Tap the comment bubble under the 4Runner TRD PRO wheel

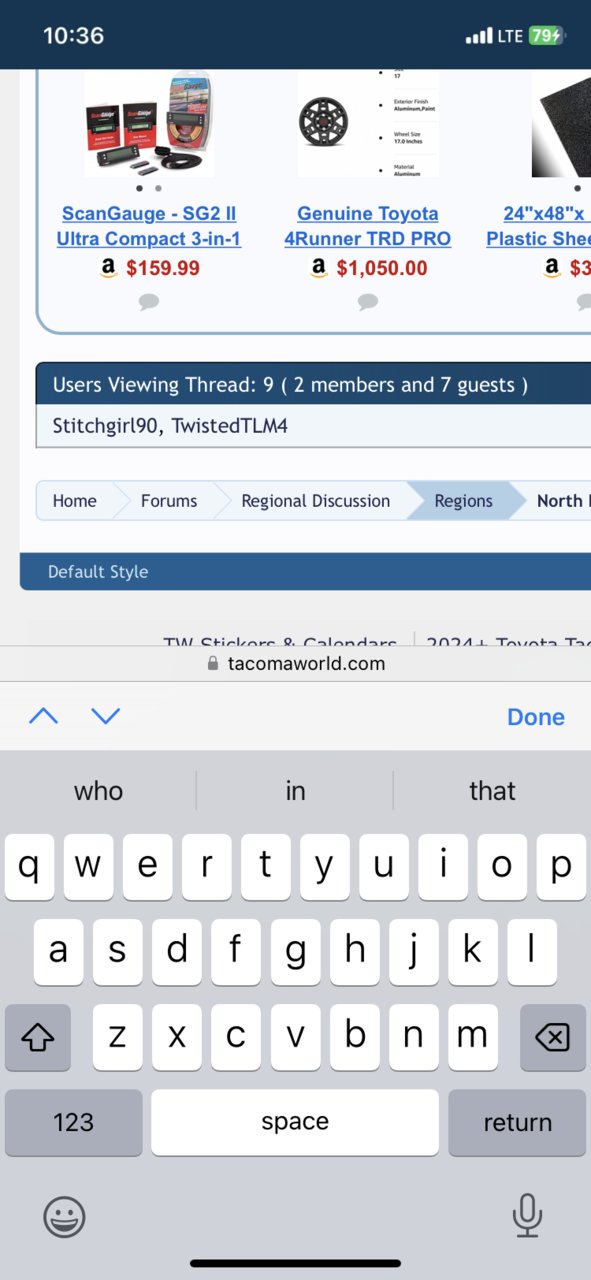[x=368, y=301]
